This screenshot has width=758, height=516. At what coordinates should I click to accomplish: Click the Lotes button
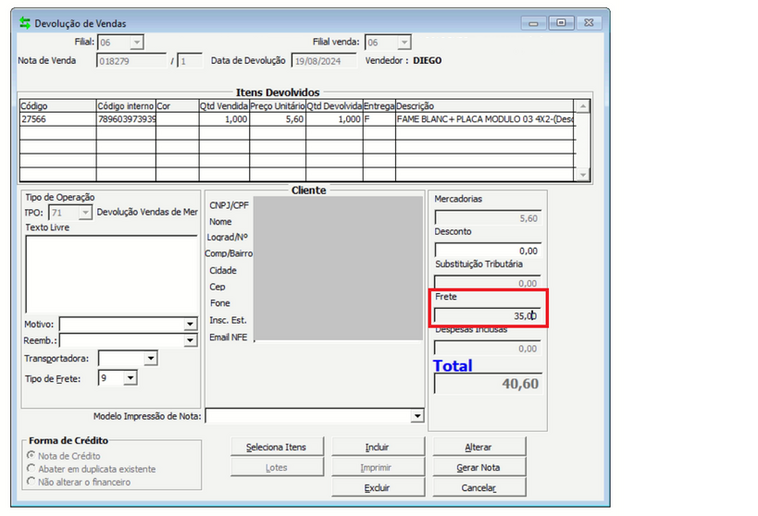(x=277, y=467)
